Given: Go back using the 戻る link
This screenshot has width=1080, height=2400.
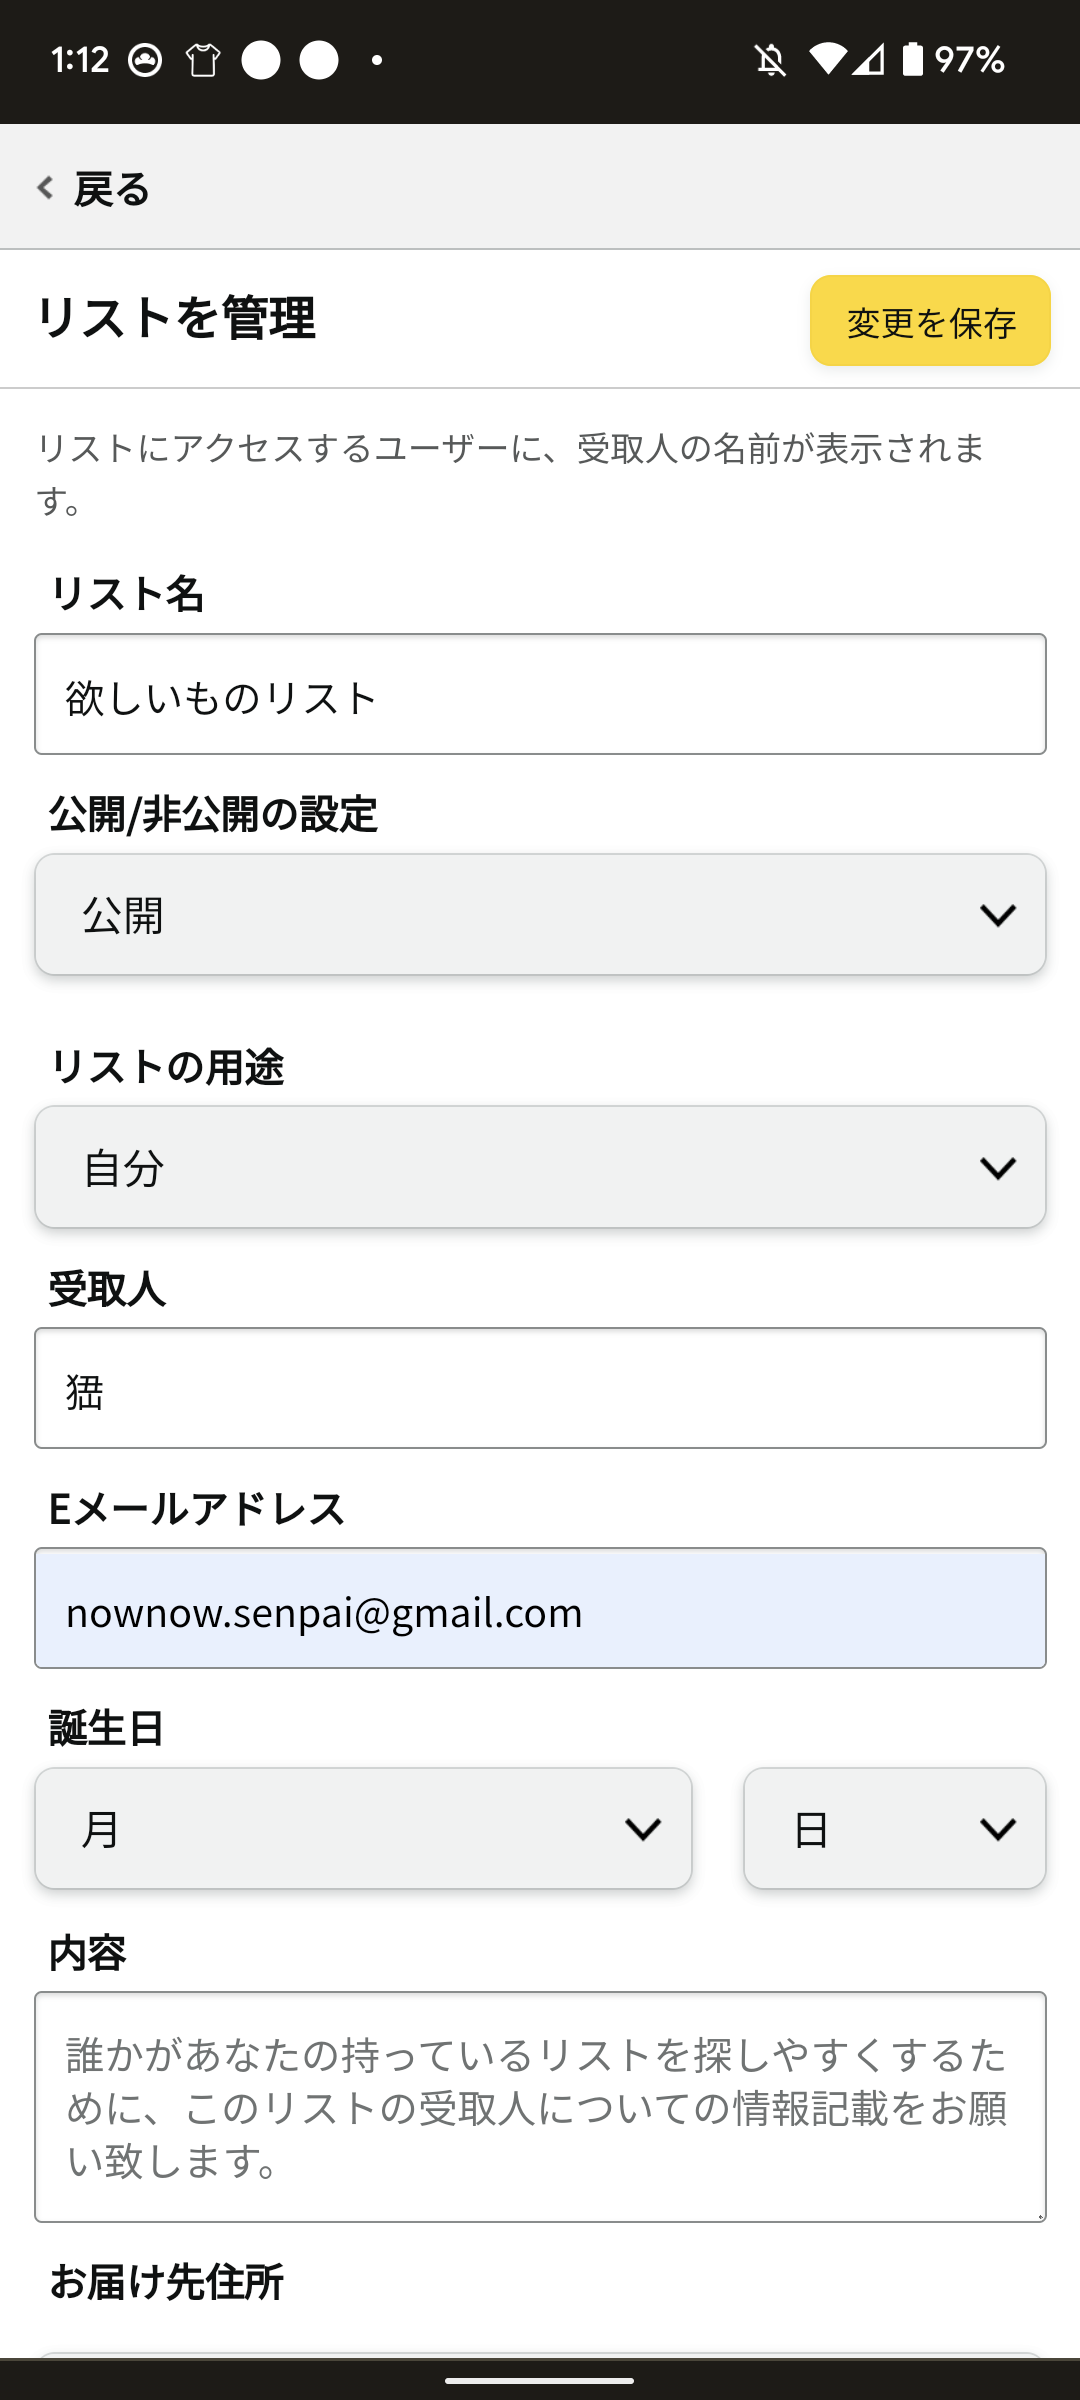Looking at the screenshot, I should click(93, 188).
